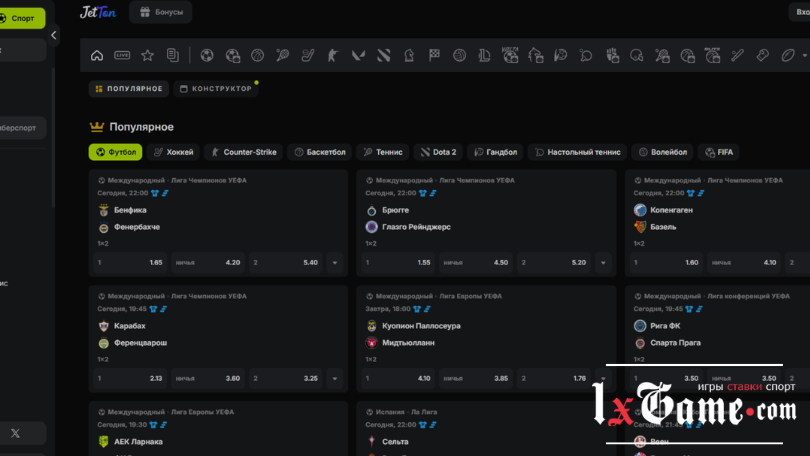Expand more markets for Карабах match
Viewport: 810px width, 456px height.
(x=335, y=378)
